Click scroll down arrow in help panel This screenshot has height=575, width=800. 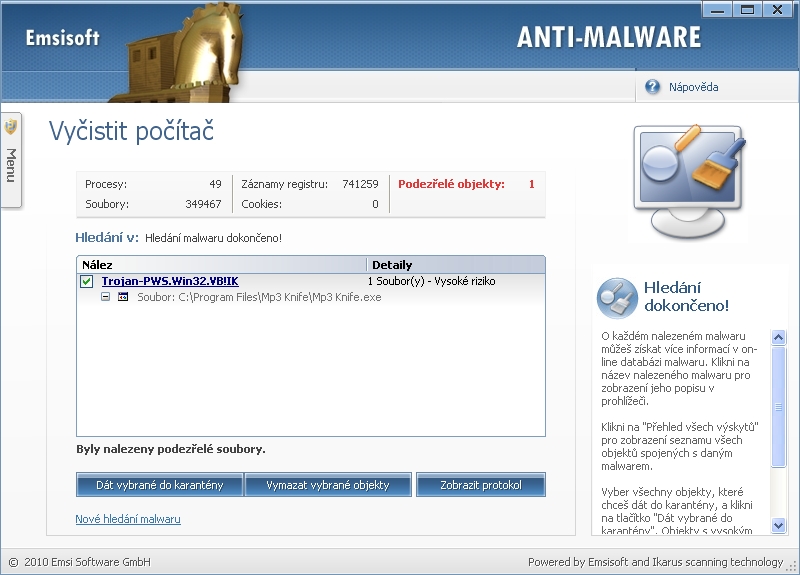[778, 525]
